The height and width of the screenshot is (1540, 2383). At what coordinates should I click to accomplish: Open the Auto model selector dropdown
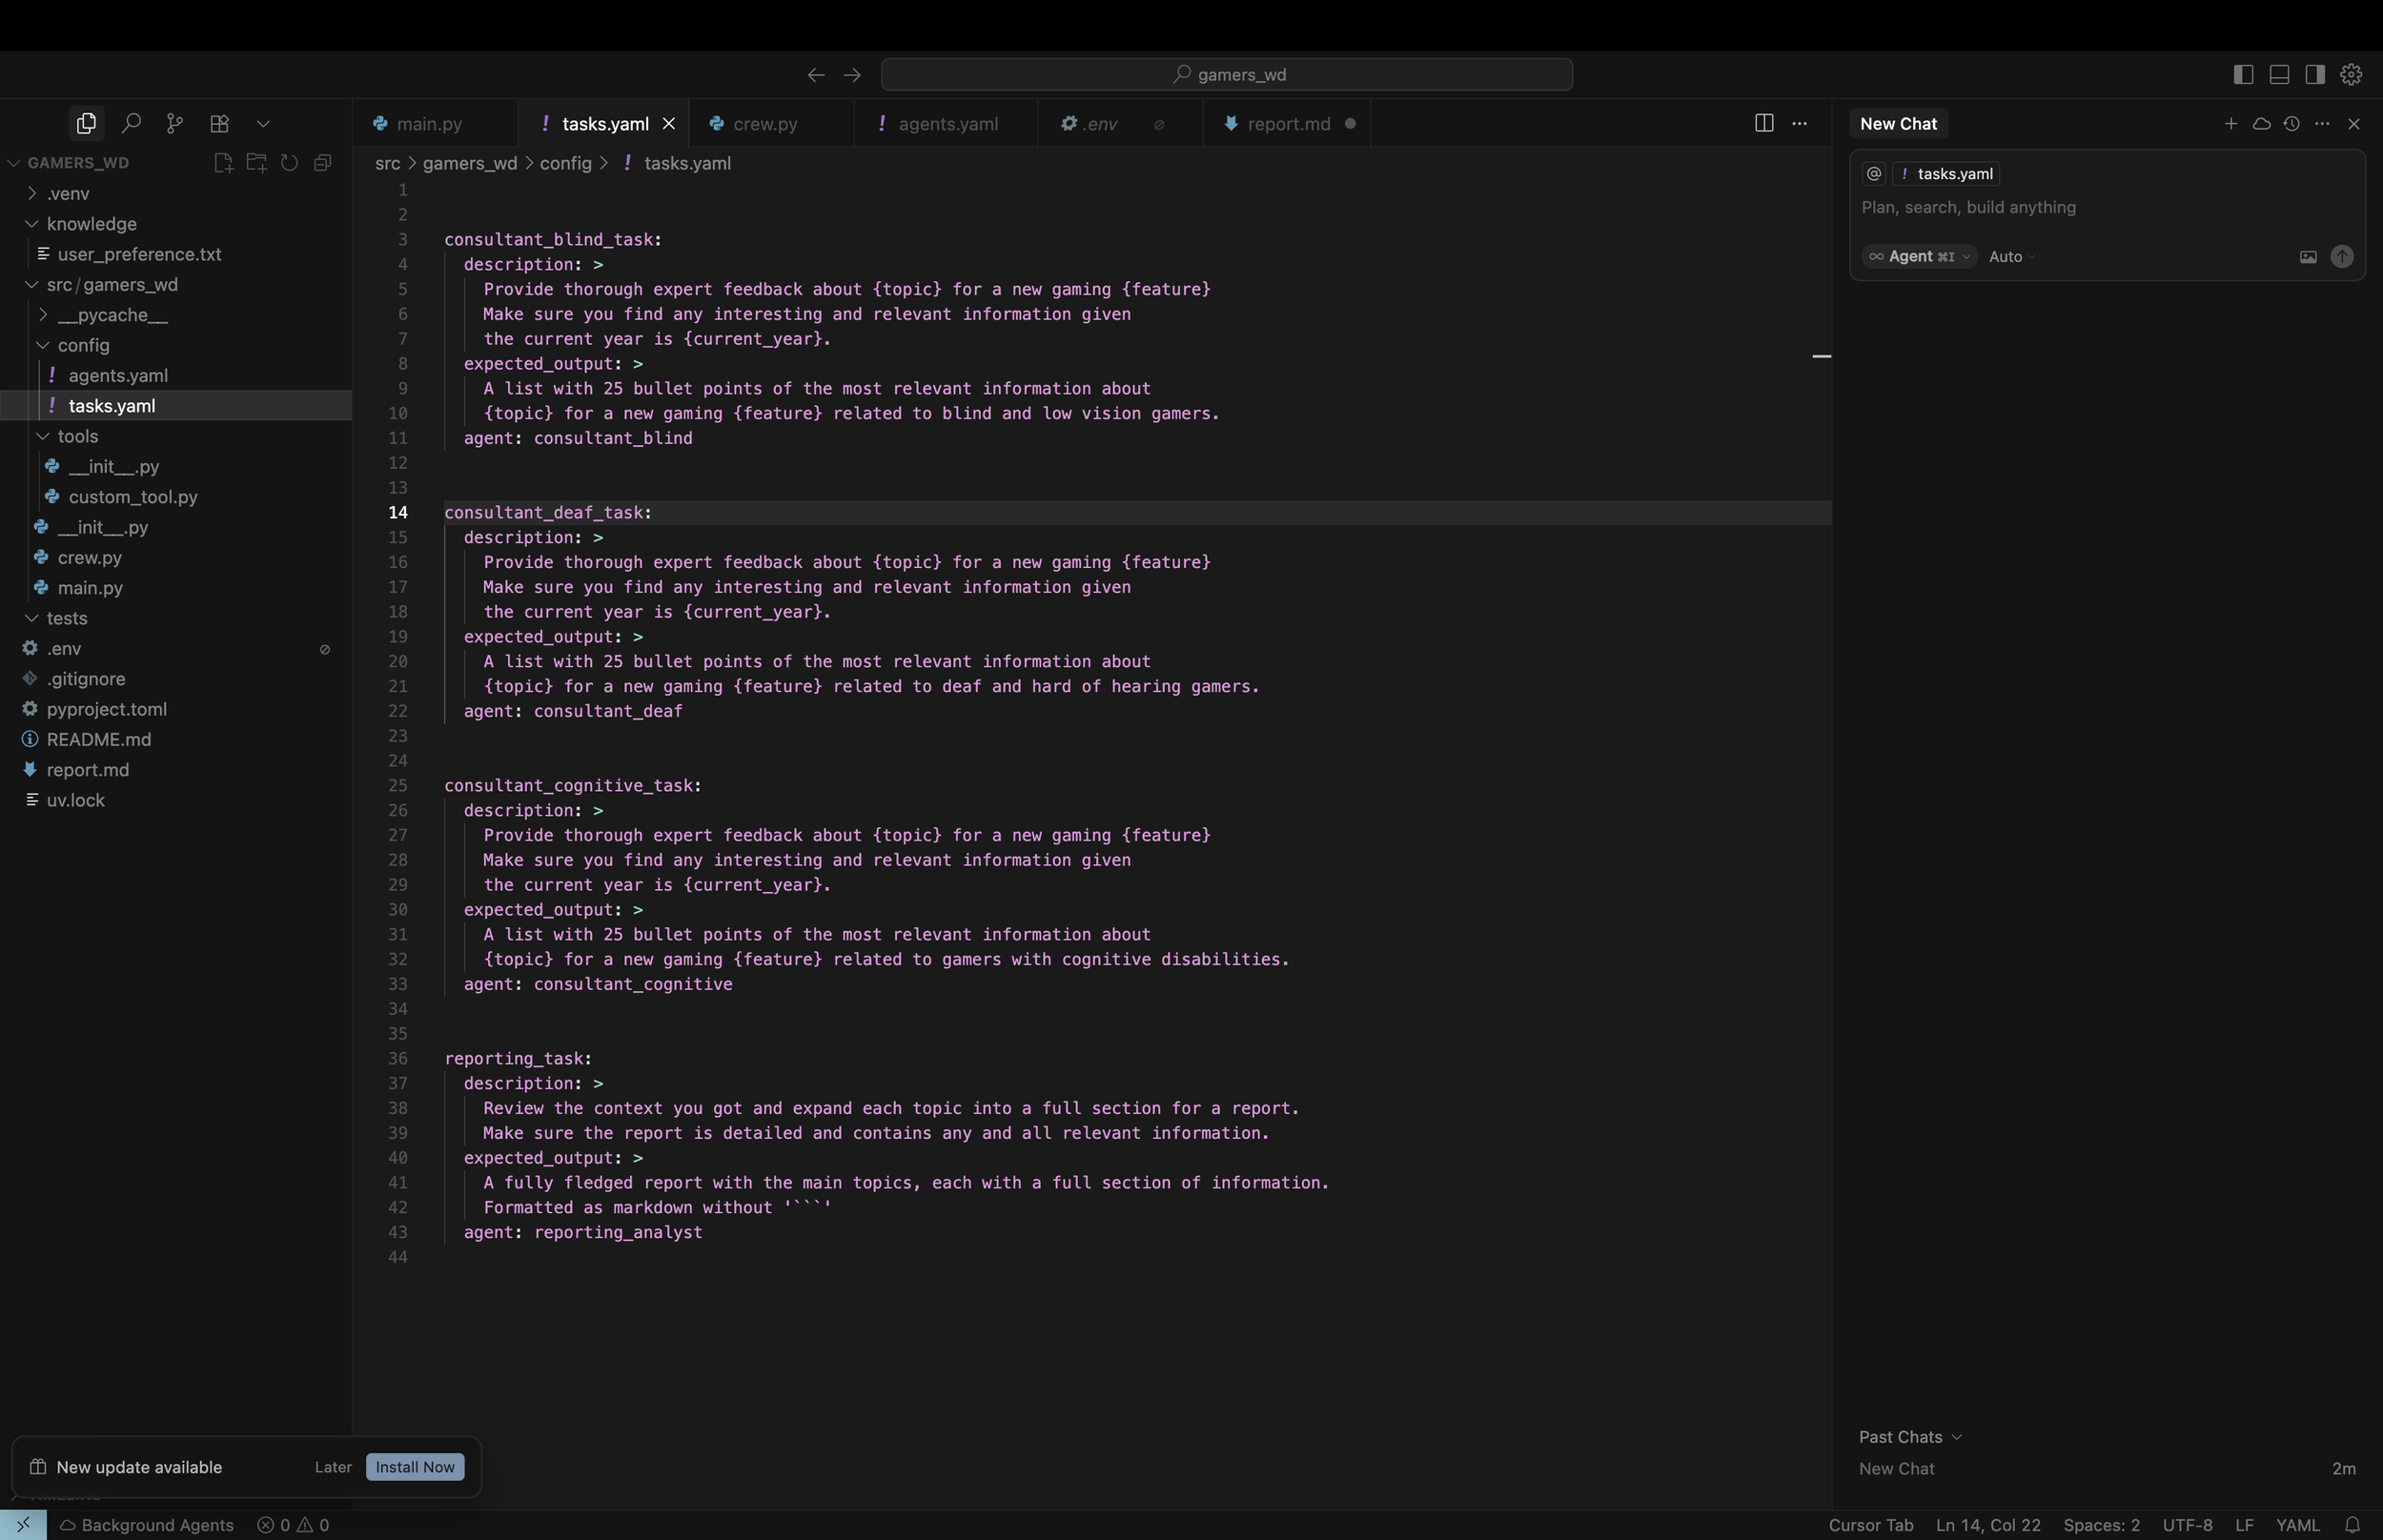[2011, 257]
